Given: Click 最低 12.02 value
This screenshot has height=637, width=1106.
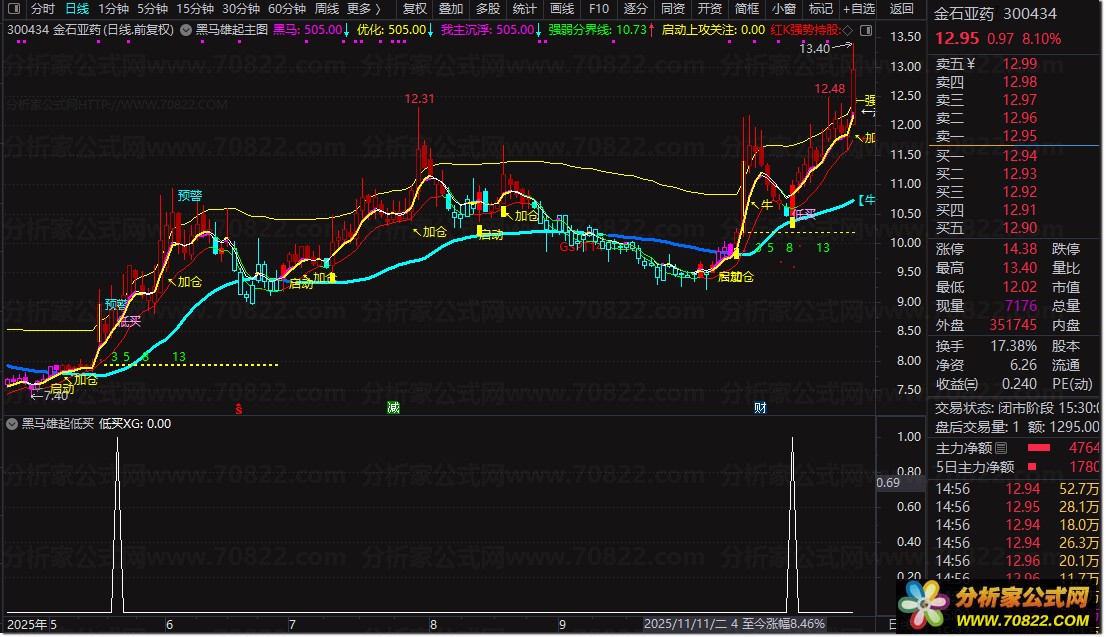Looking at the screenshot, I should tap(1019, 287).
